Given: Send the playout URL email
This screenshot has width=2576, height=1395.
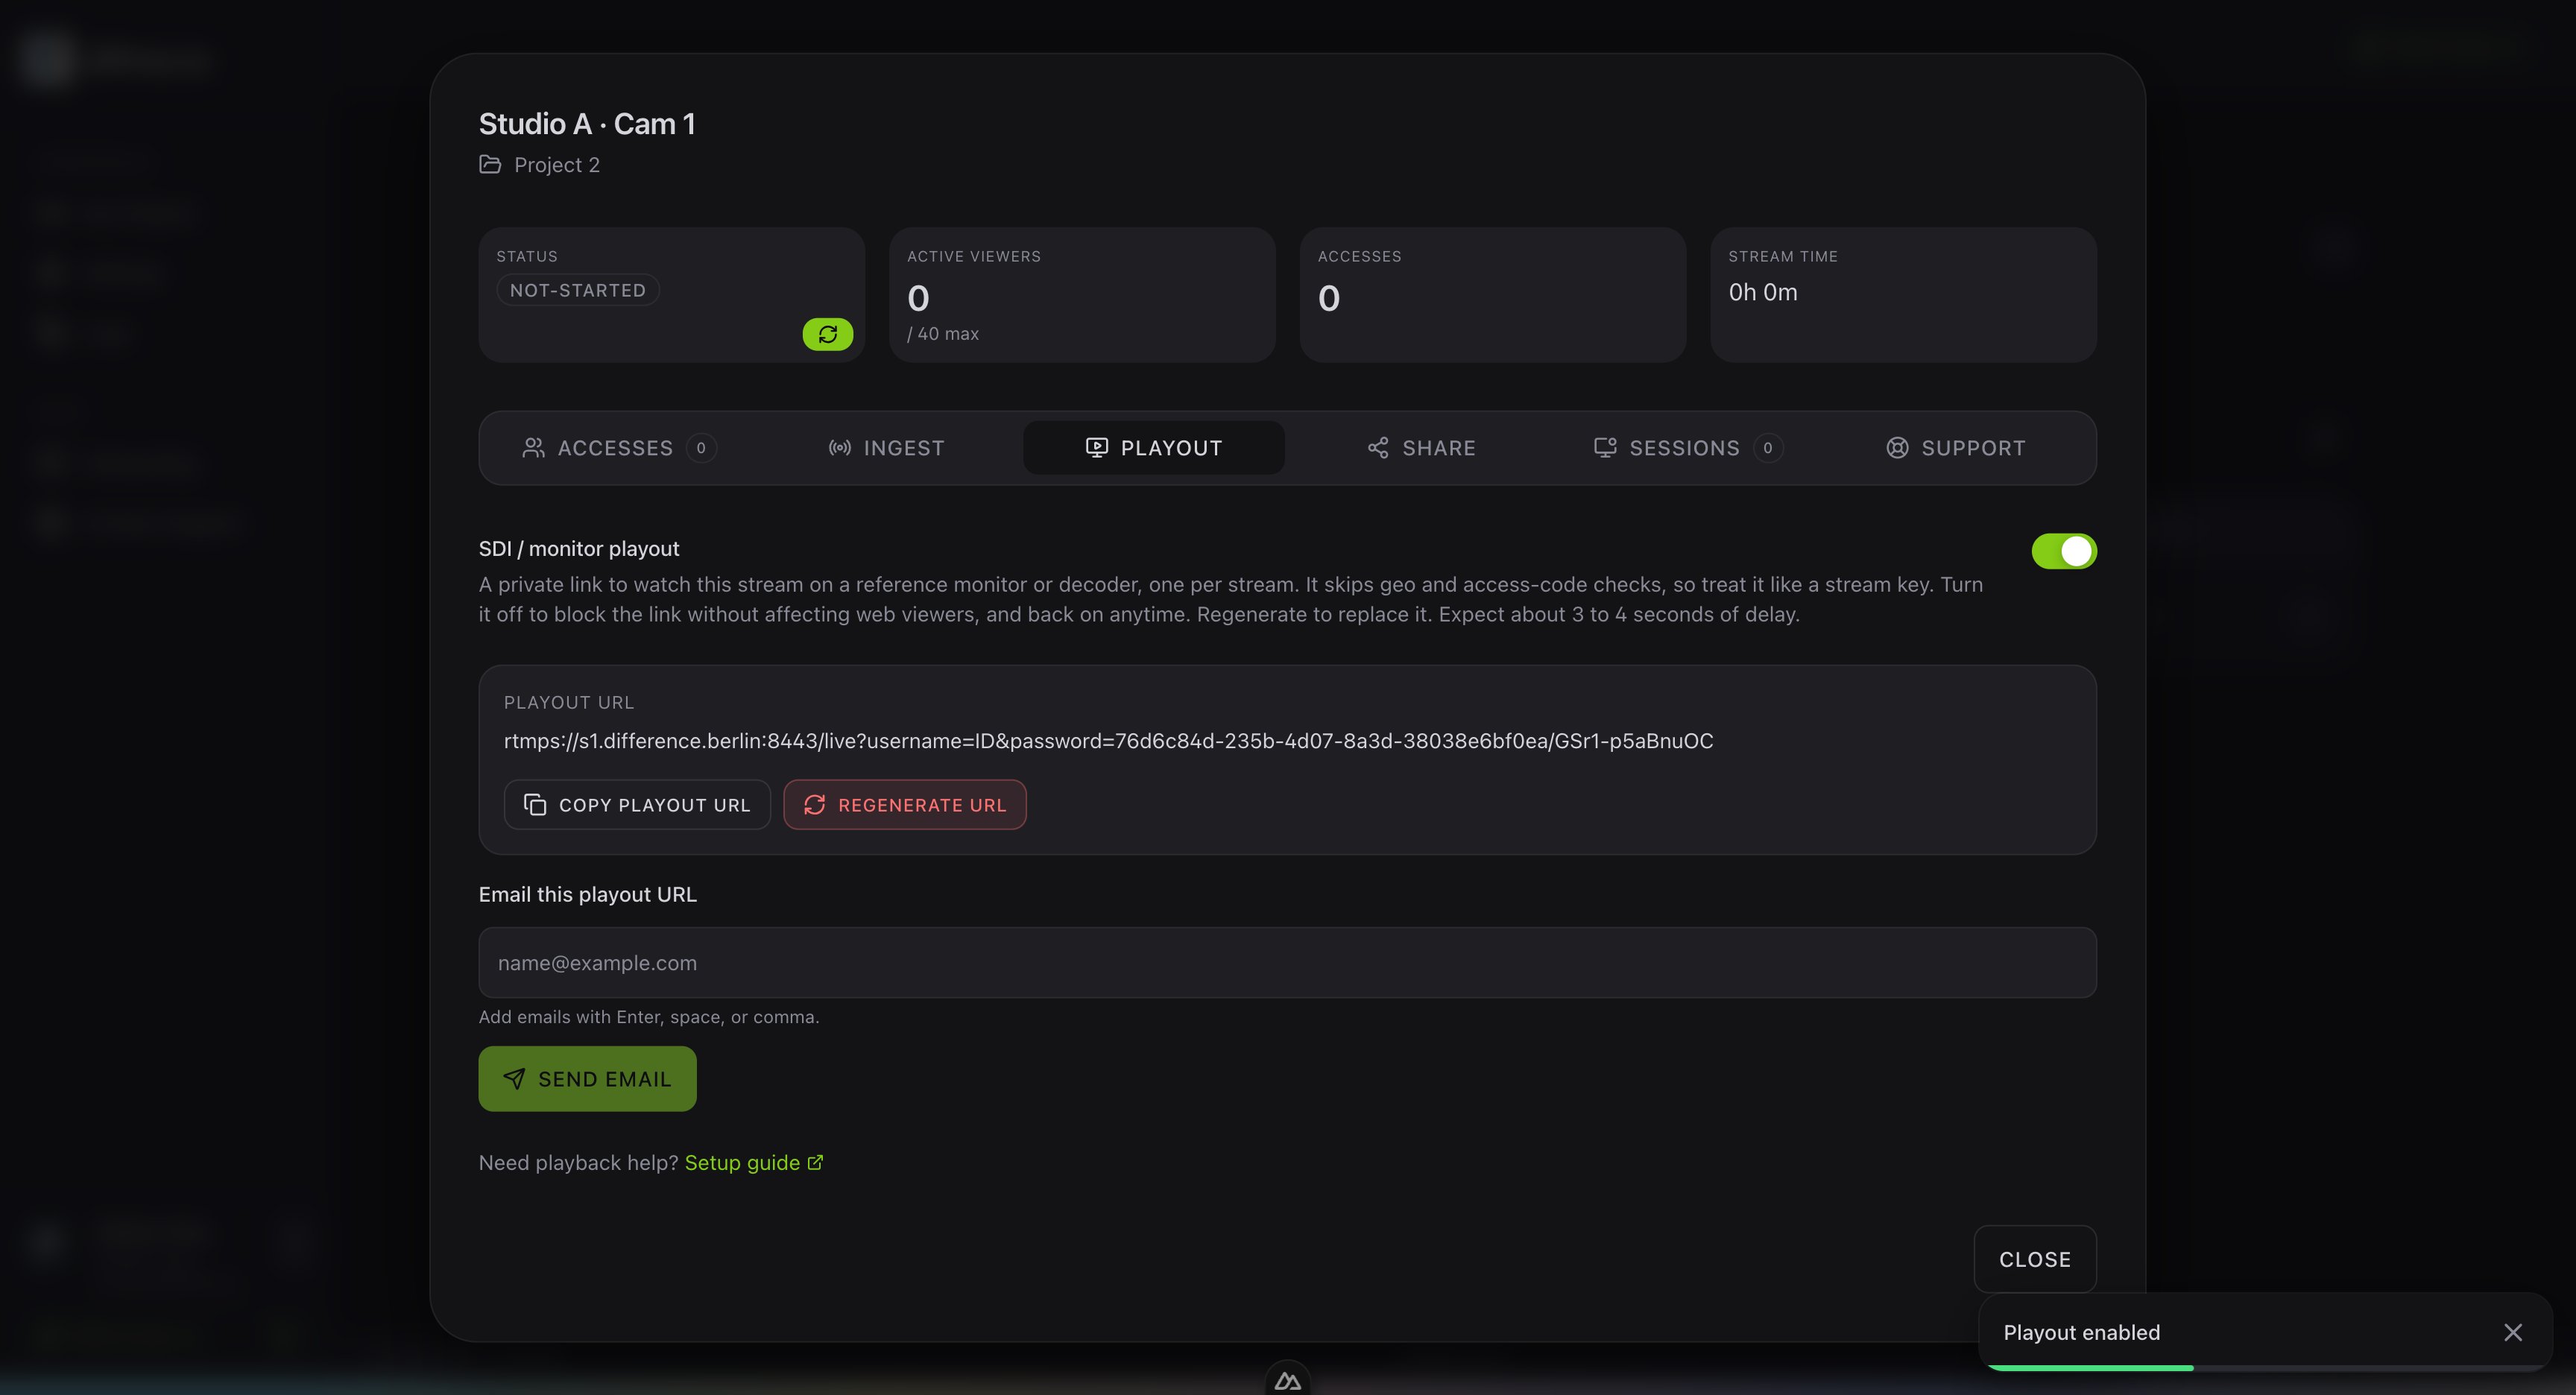Looking at the screenshot, I should (587, 1079).
